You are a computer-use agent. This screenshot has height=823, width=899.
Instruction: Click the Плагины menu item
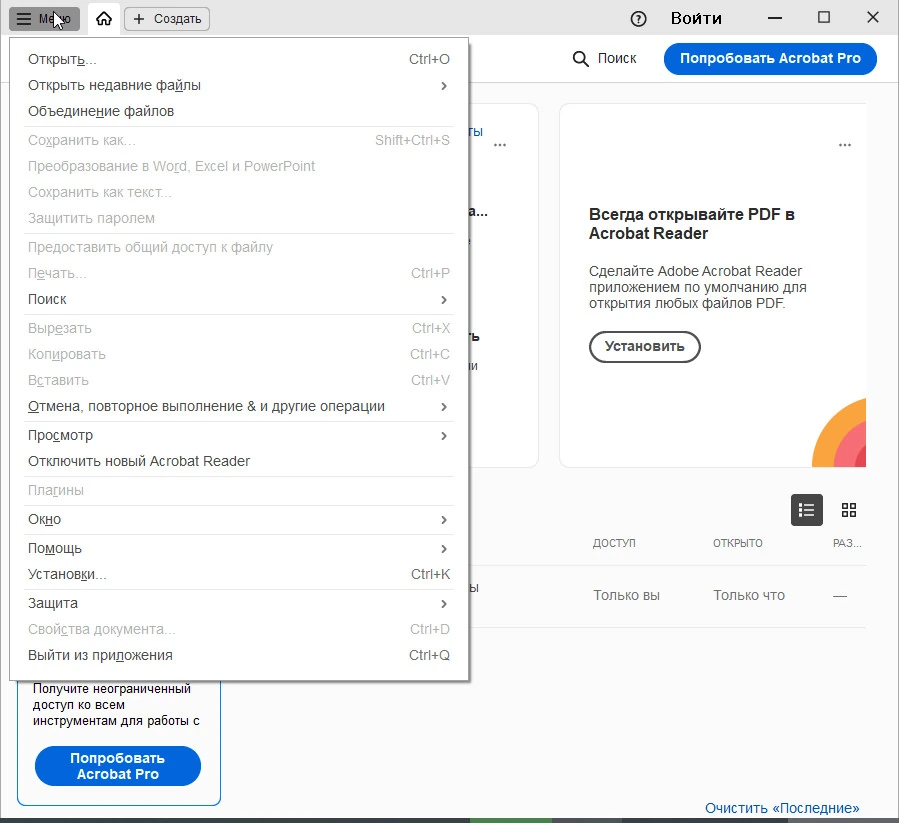(x=239, y=490)
